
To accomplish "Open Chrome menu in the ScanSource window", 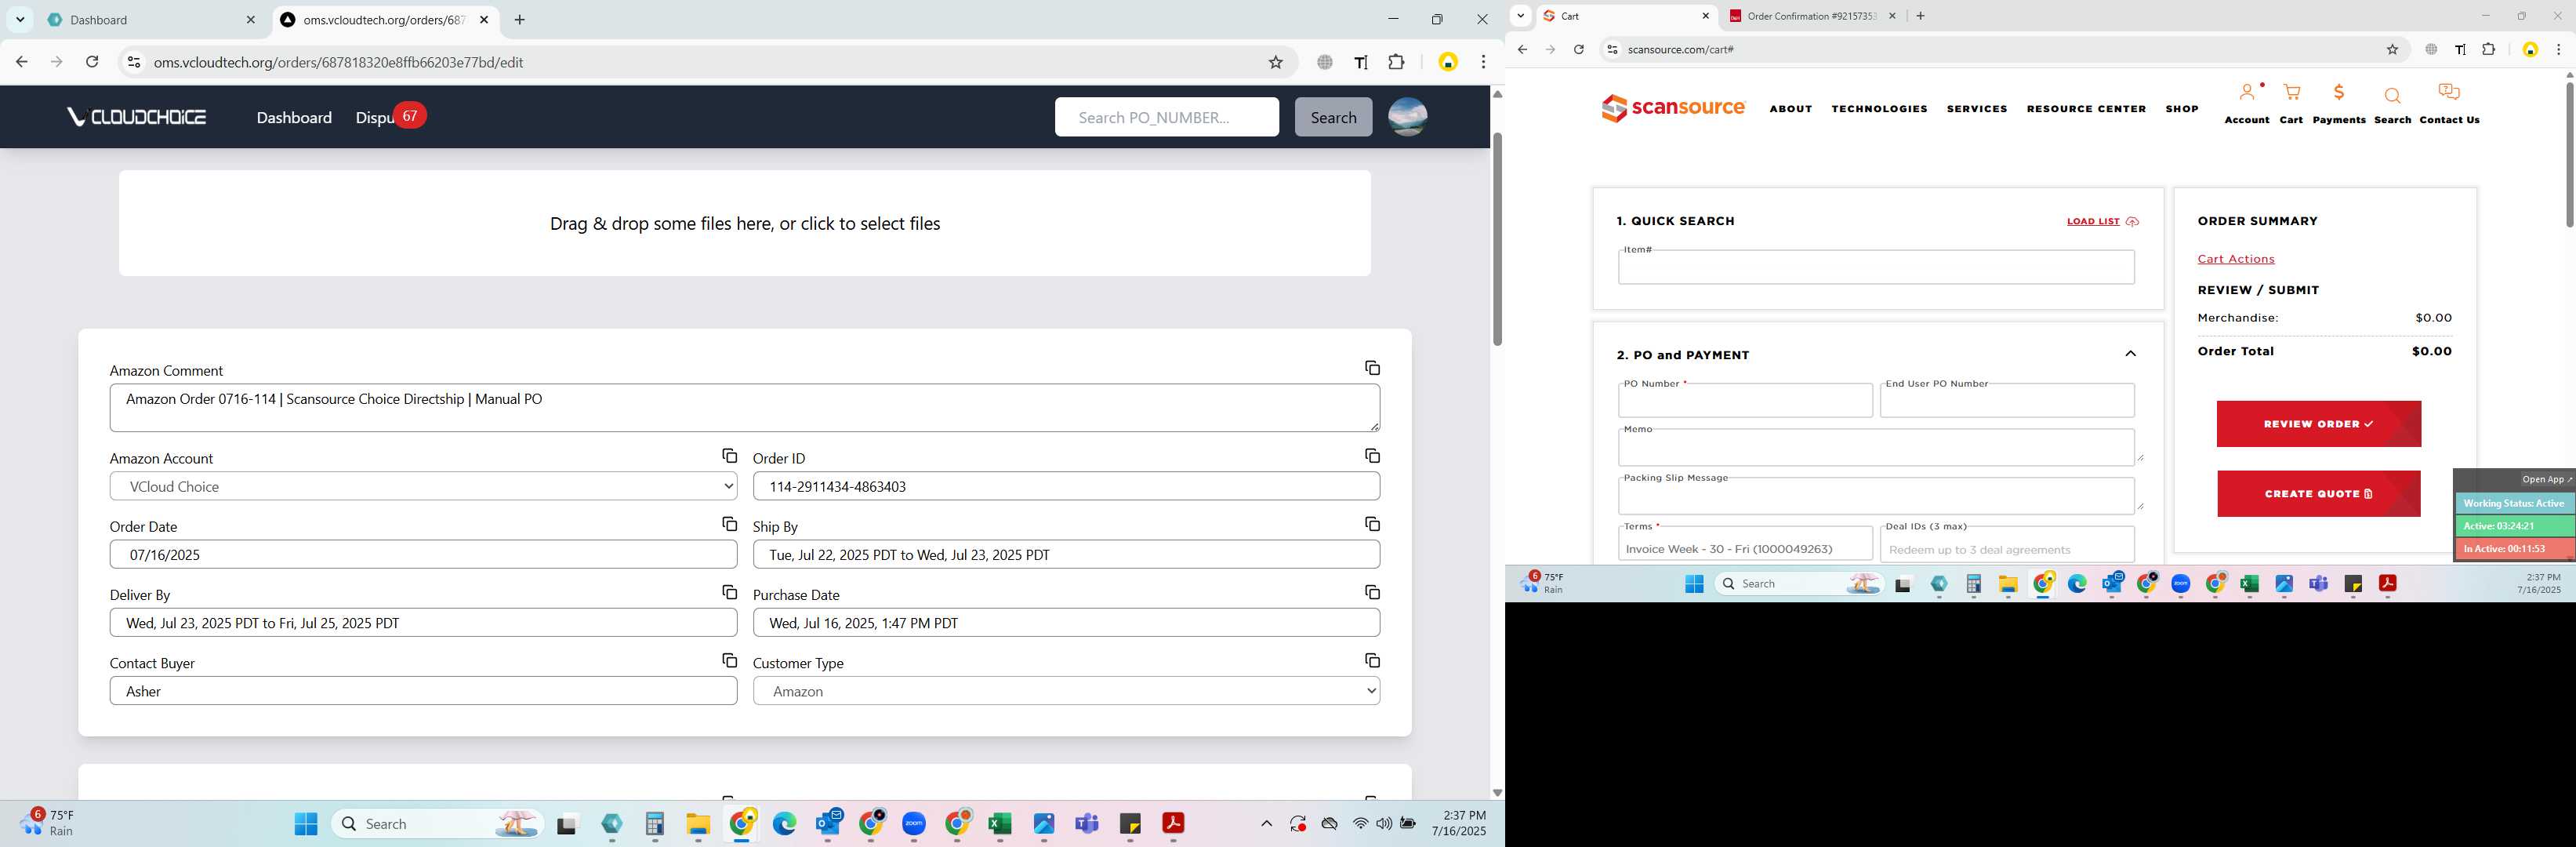I will [x=2558, y=49].
